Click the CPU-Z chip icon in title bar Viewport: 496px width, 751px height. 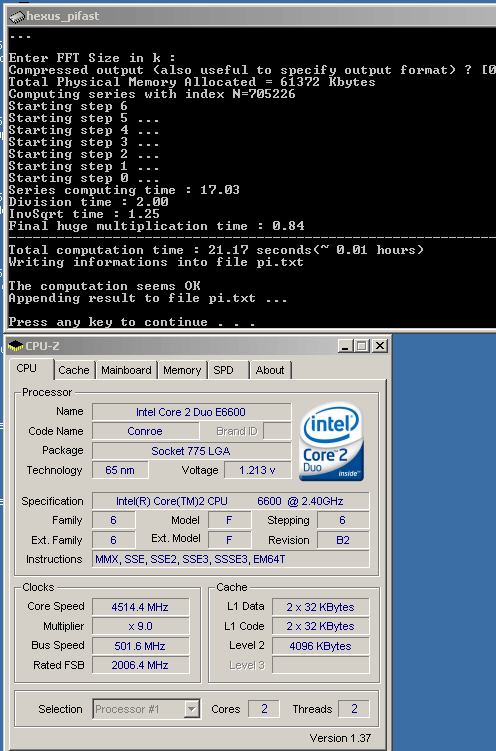pos(16,346)
